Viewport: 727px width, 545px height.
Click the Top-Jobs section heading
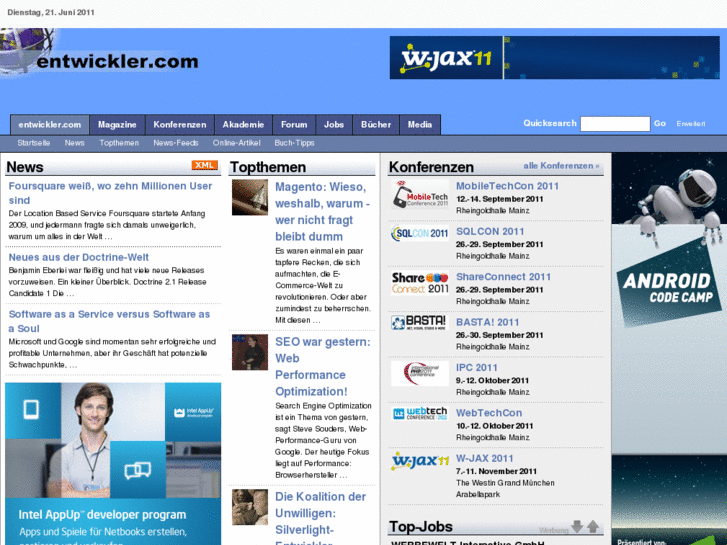421,527
